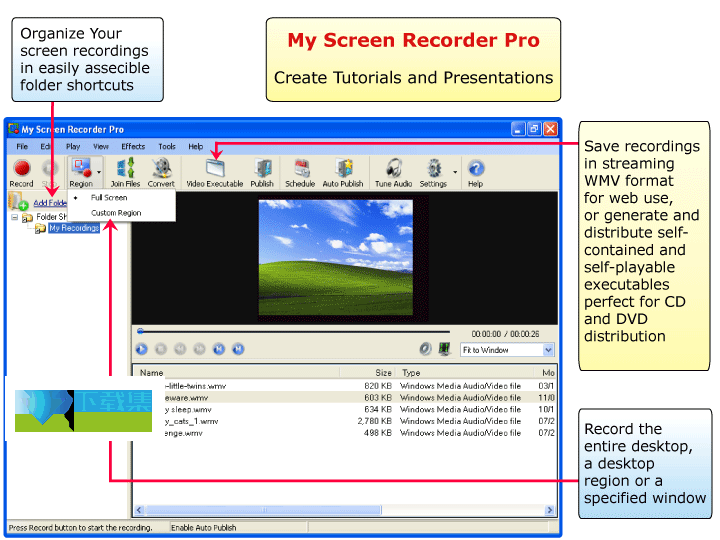Open the Schedule tool

coord(300,173)
